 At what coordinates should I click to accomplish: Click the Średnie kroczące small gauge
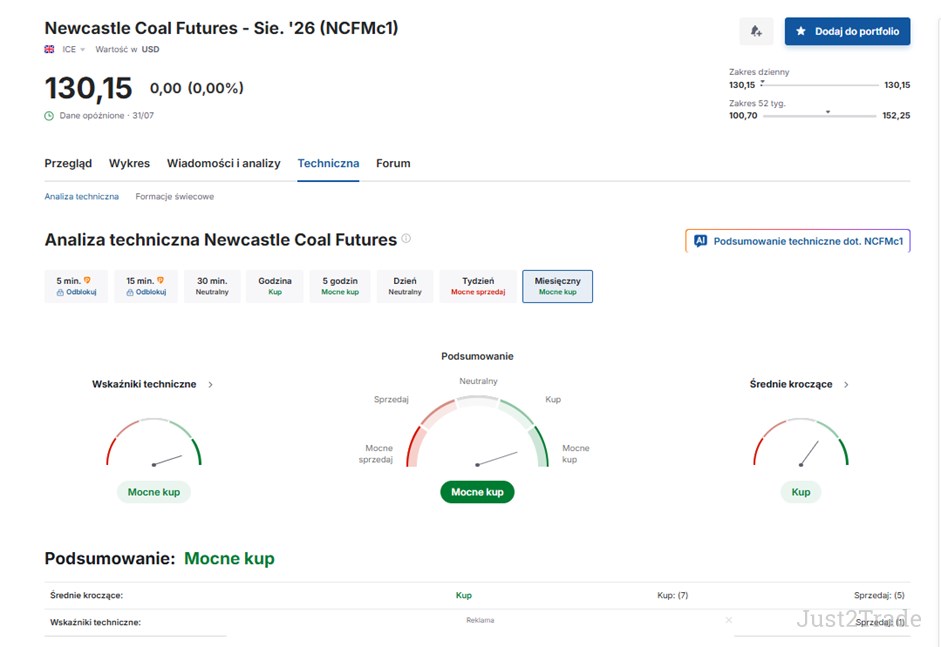[801, 442]
